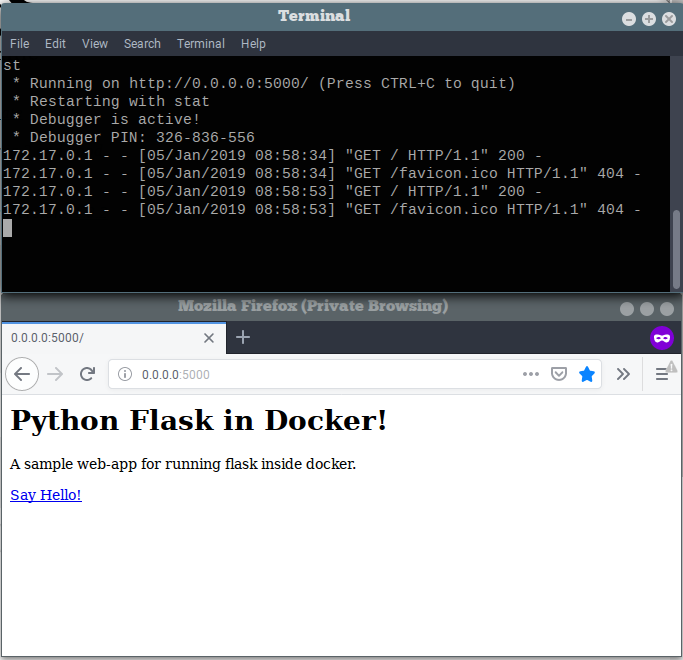Click the Terminal window title bar
This screenshot has height=660, width=683.
[314, 17]
